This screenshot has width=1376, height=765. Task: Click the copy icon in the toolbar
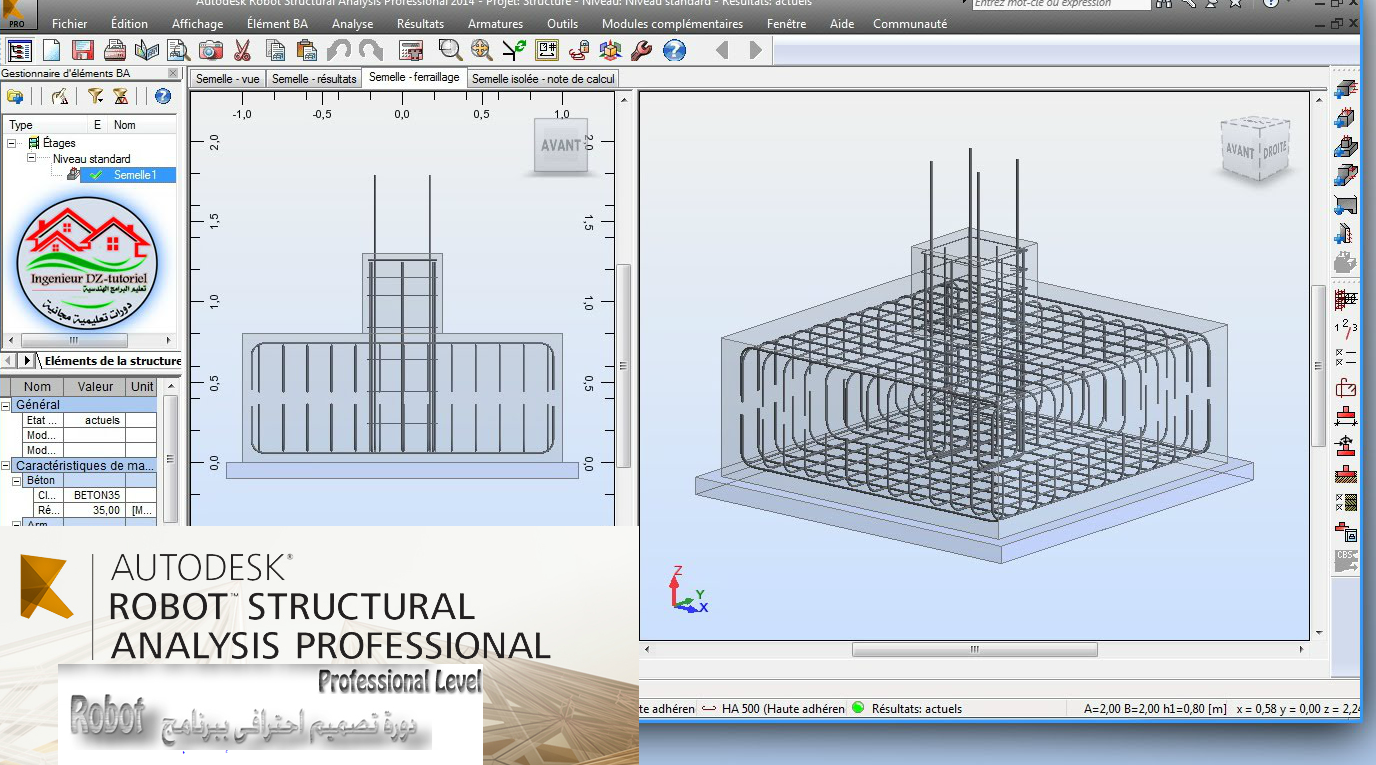point(275,50)
